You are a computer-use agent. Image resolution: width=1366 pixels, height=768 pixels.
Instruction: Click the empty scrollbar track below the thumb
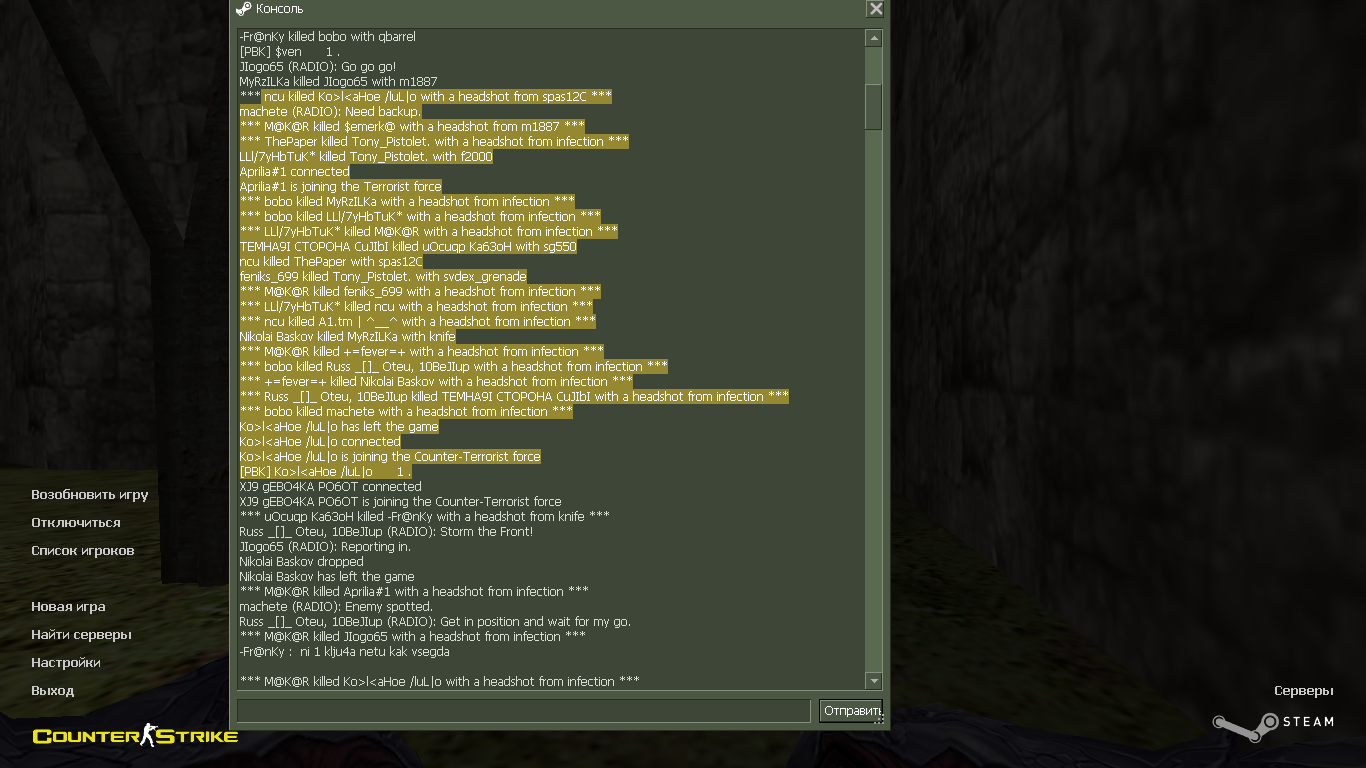[873, 401]
